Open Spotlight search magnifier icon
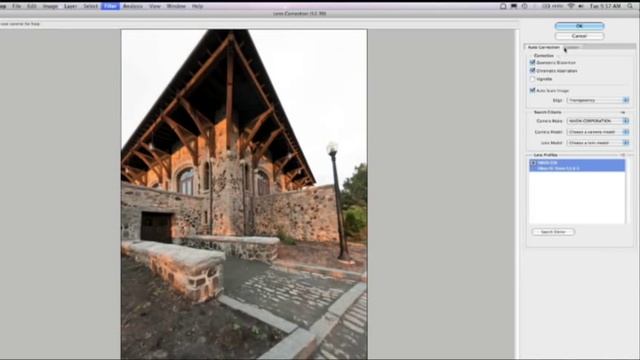The height and width of the screenshot is (360, 640). [630, 6]
